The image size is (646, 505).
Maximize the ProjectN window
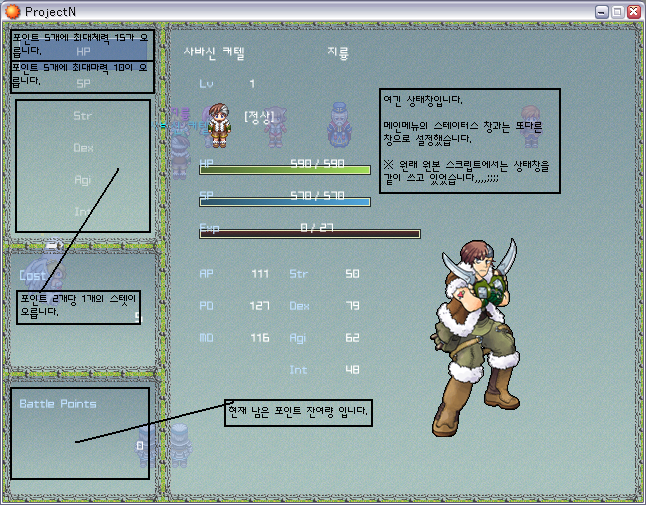point(617,10)
